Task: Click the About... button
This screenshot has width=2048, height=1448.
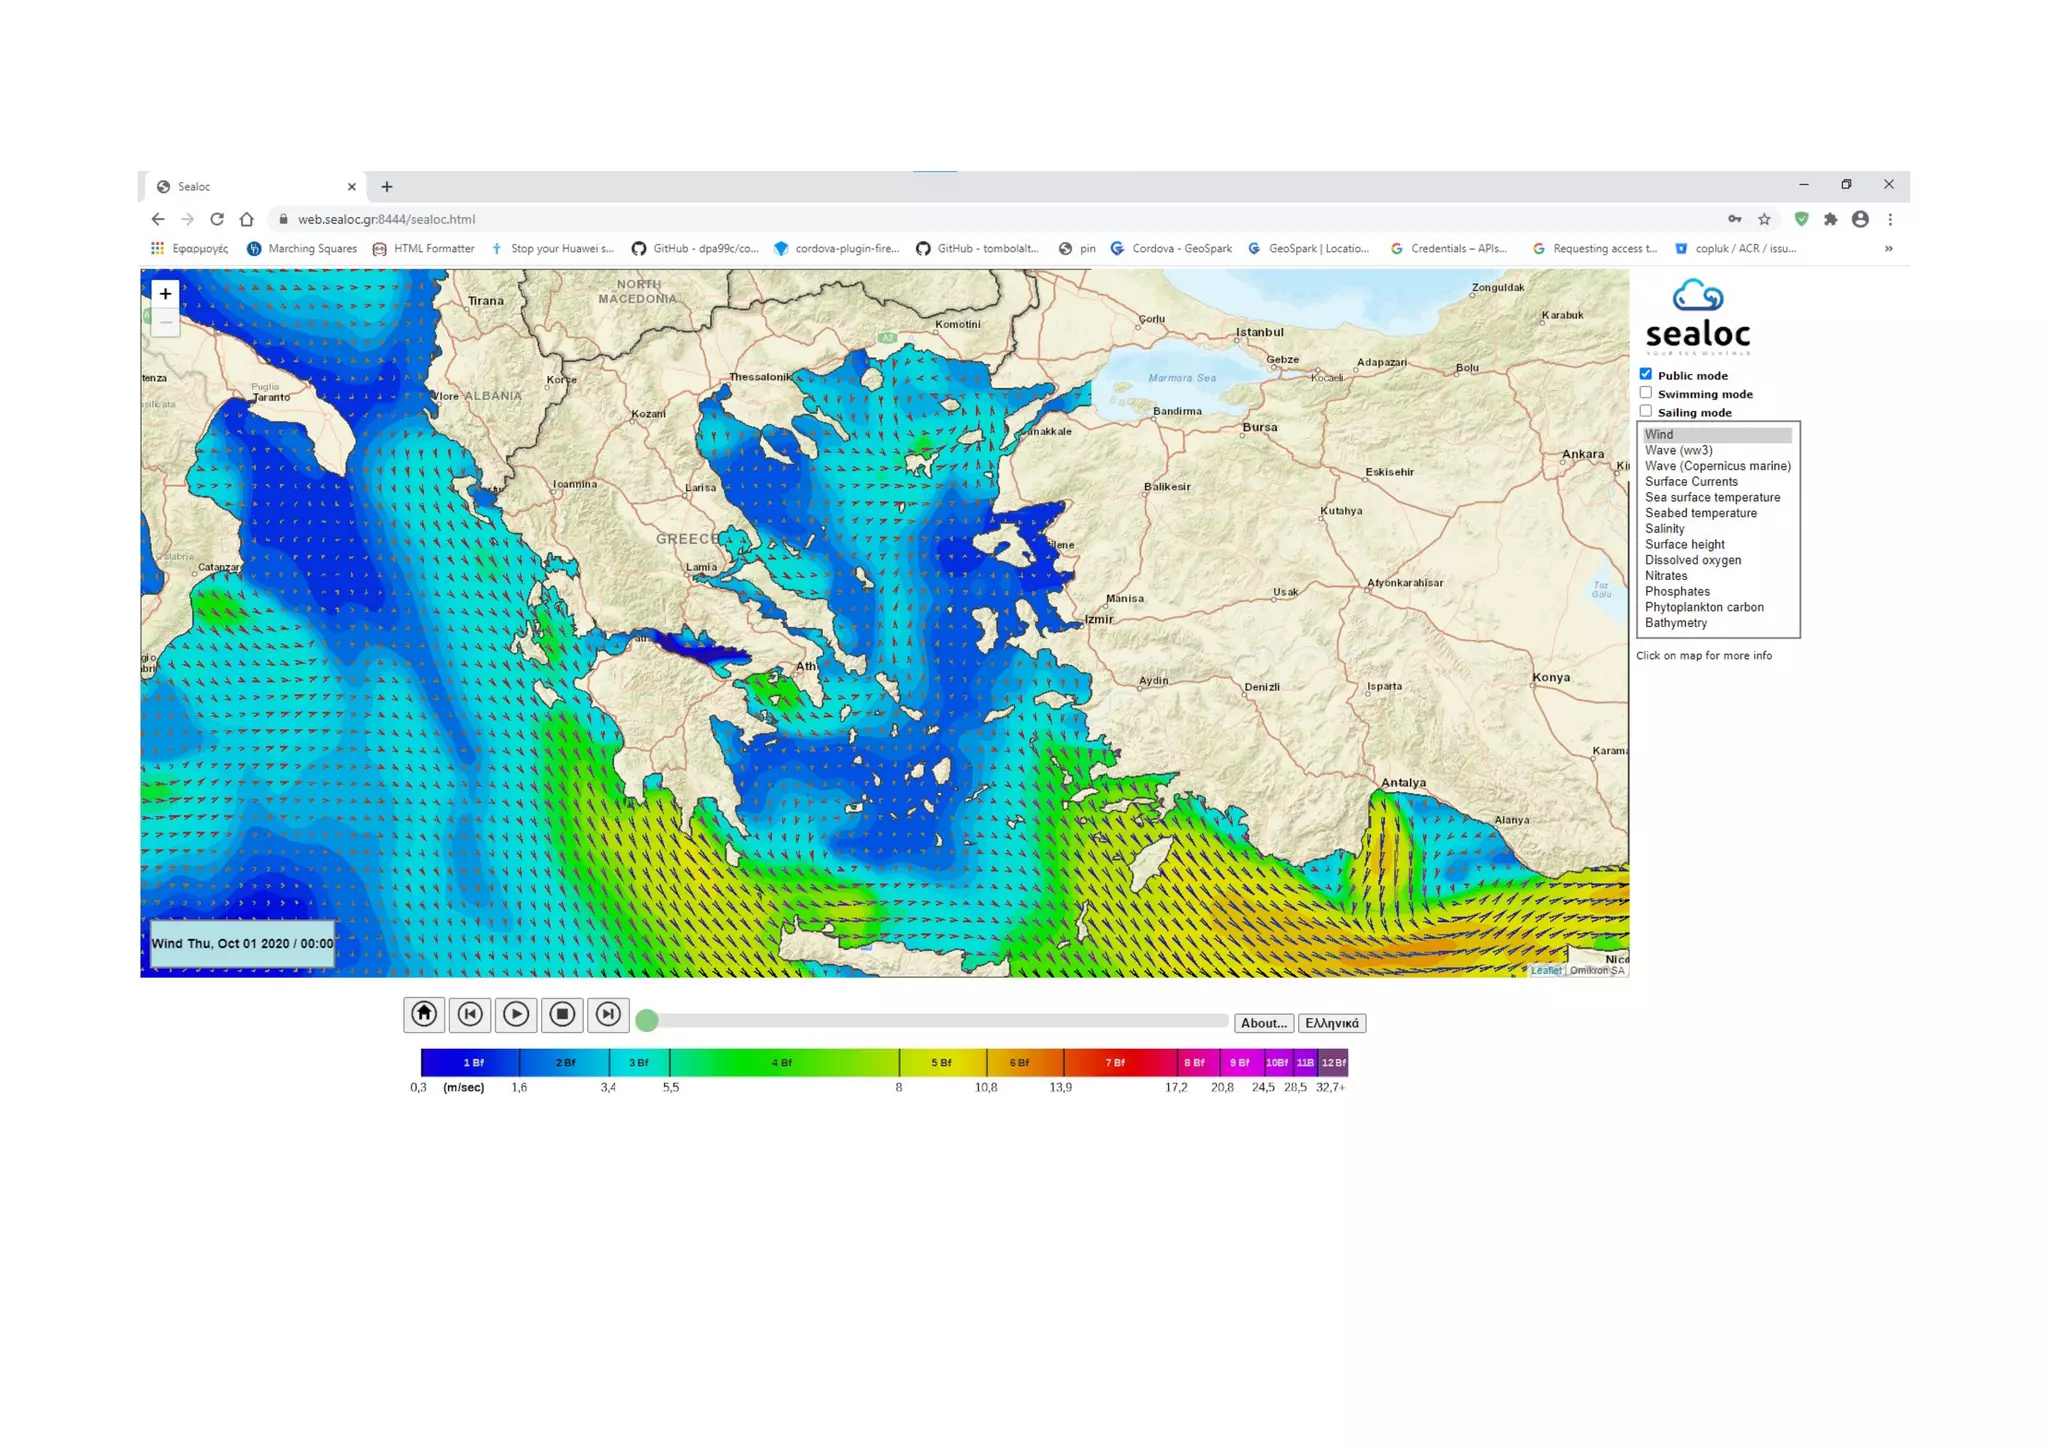Action: pyautogui.click(x=1263, y=1023)
